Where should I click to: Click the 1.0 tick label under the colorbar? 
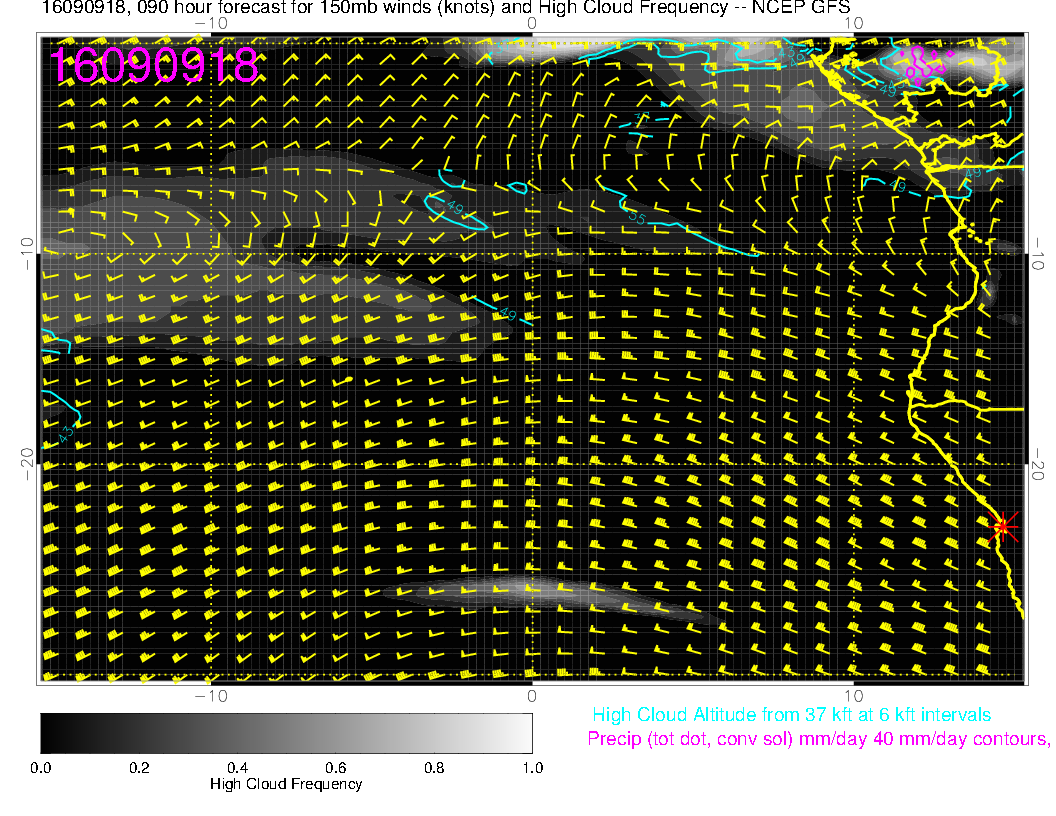(532, 768)
